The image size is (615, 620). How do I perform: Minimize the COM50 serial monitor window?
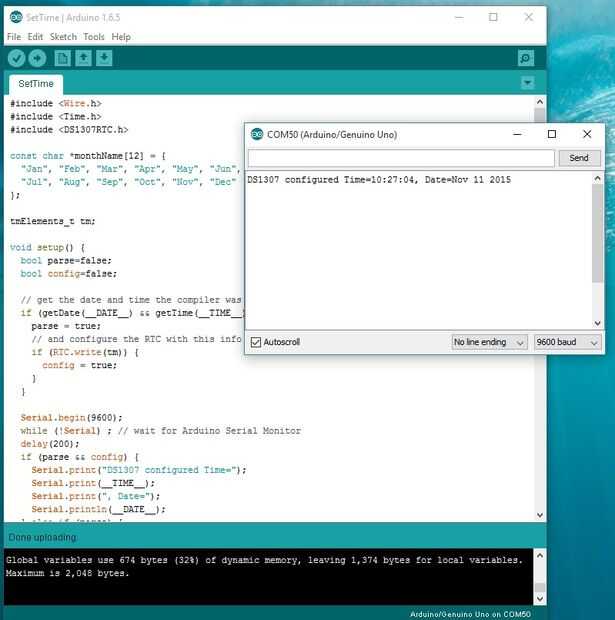tap(517, 134)
